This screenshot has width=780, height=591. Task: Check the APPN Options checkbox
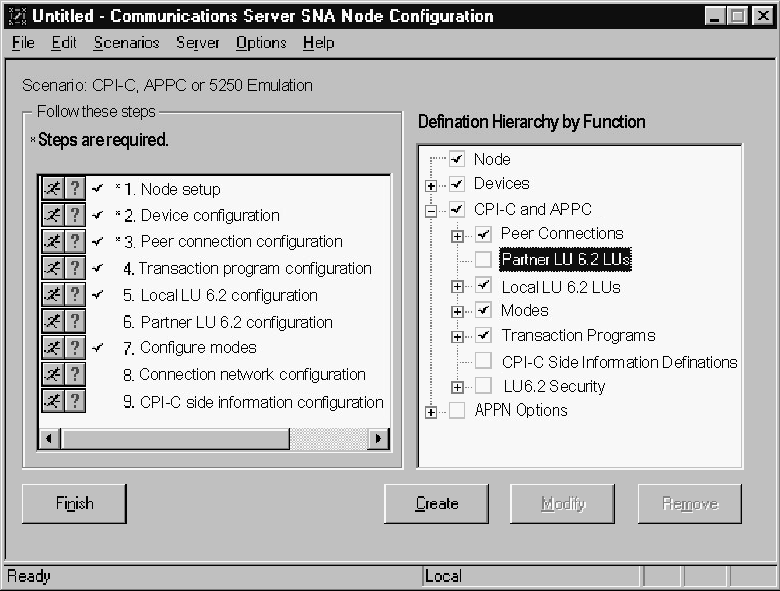pyautogui.click(x=457, y=410)
